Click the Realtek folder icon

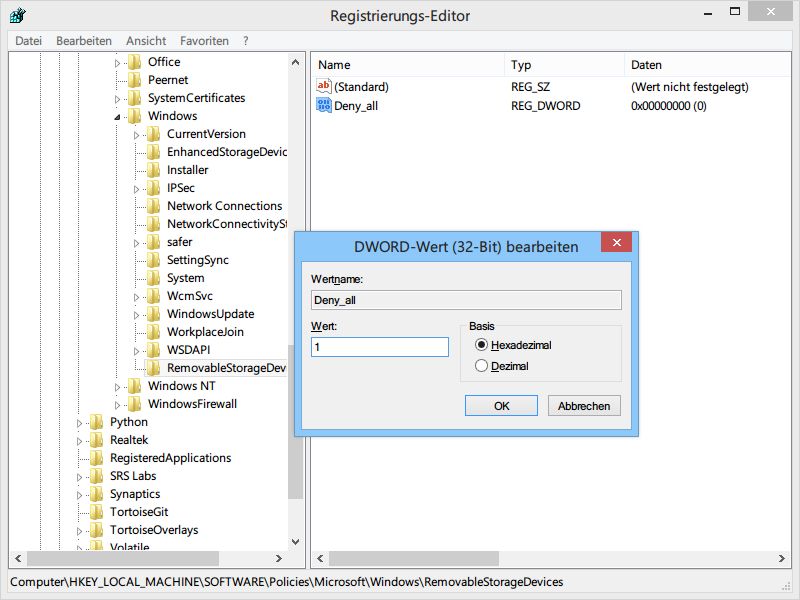coord(96,440)
